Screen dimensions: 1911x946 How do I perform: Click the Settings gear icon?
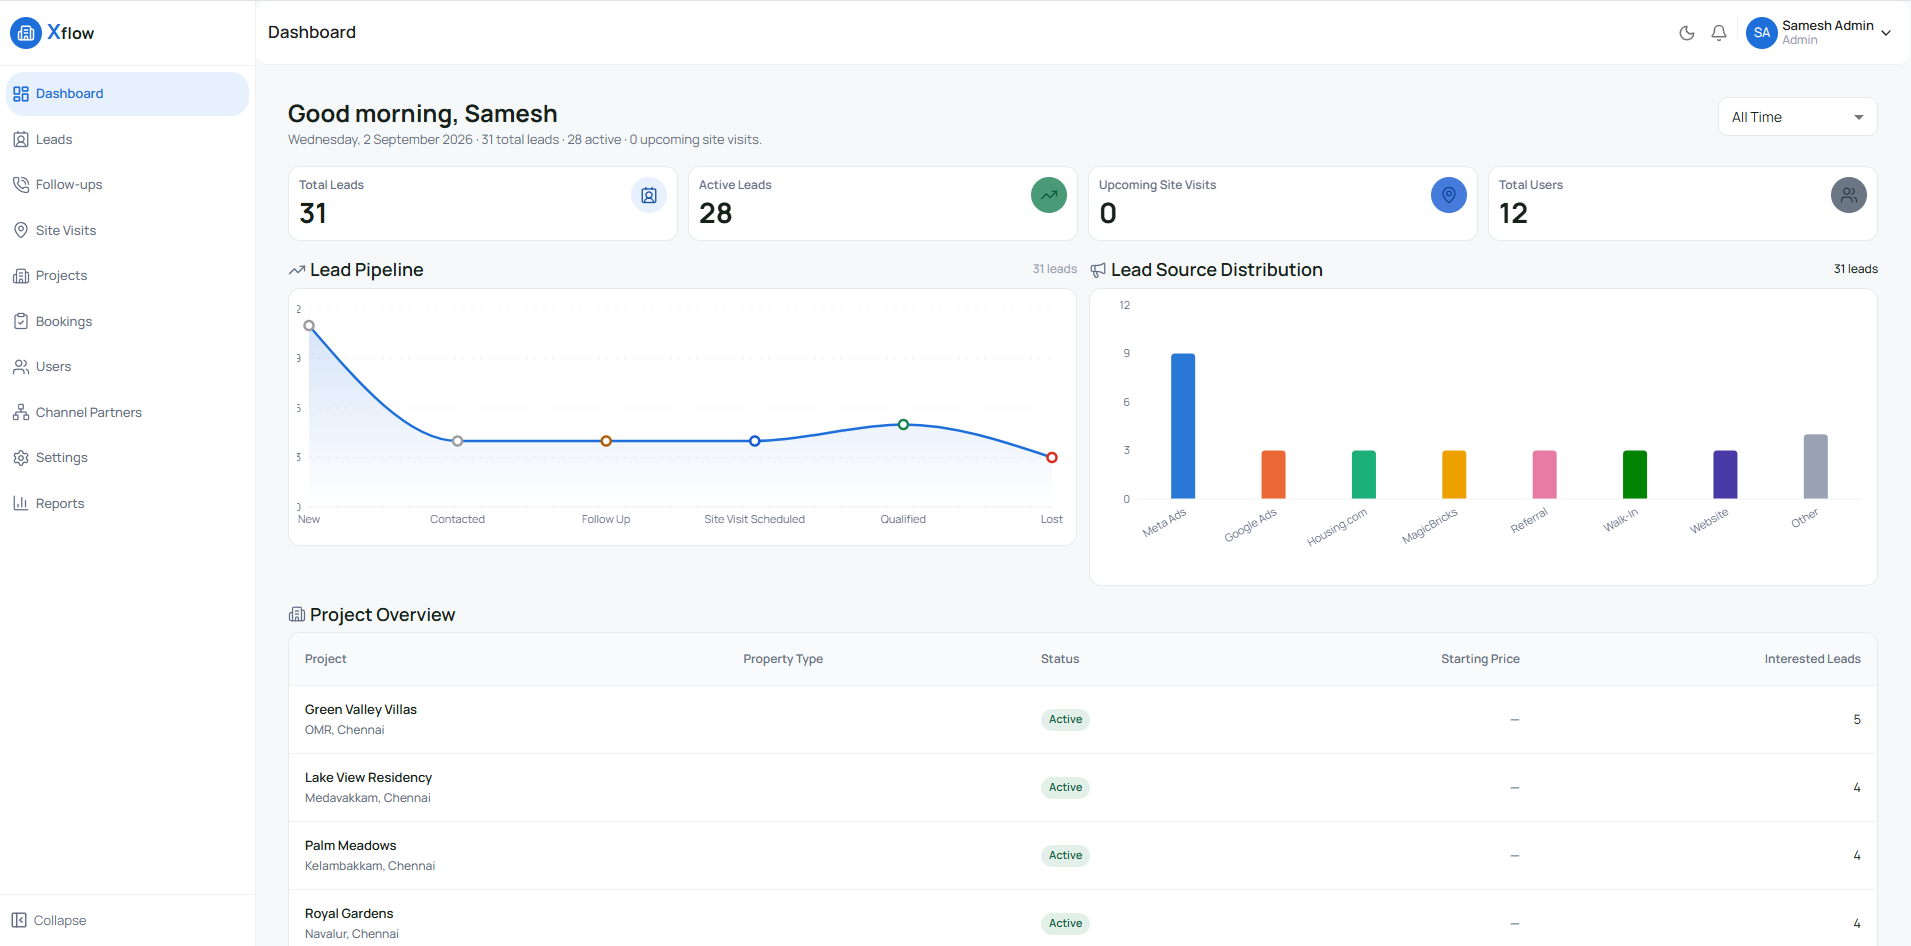[21, 458]
